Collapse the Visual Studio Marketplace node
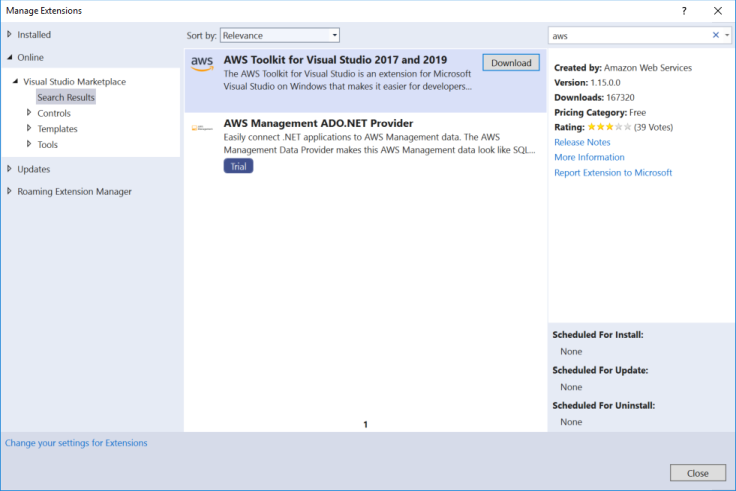Image resolution: width=736 pixels, height=491 pixels. [15, 81]
